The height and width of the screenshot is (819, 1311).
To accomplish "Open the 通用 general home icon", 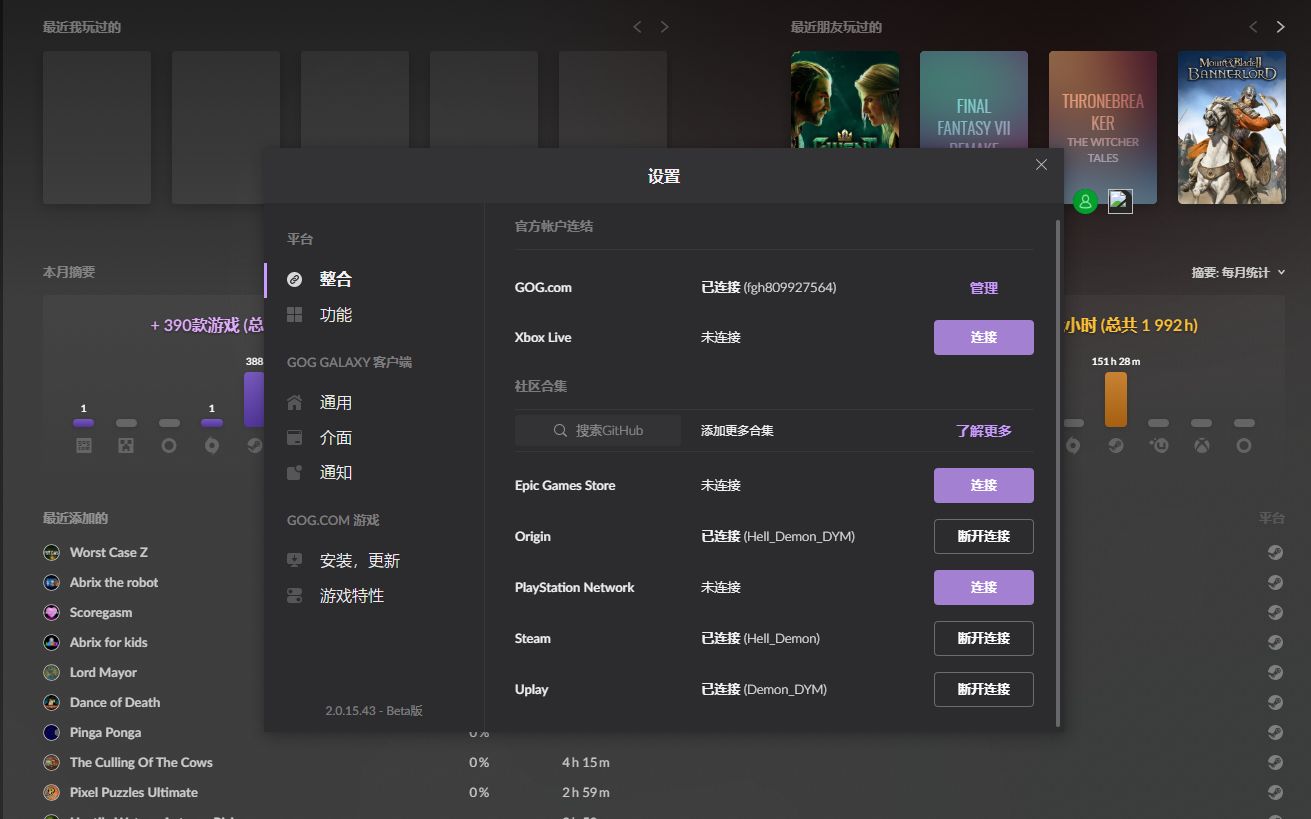I will (x=294, y=403).
